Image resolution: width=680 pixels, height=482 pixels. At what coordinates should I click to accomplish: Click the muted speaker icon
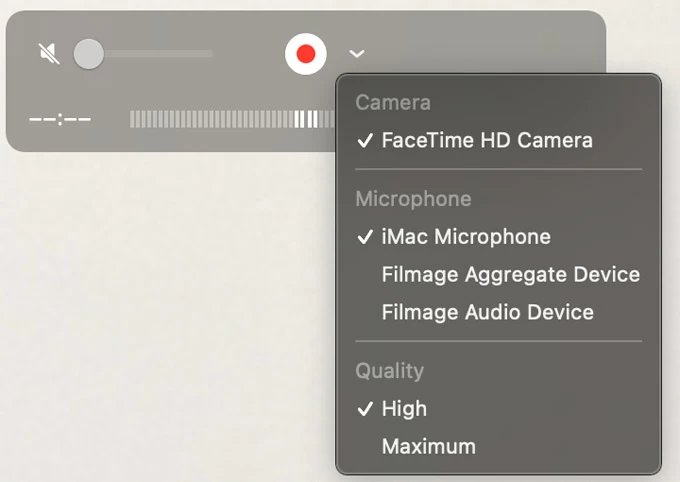coord(49,54)
